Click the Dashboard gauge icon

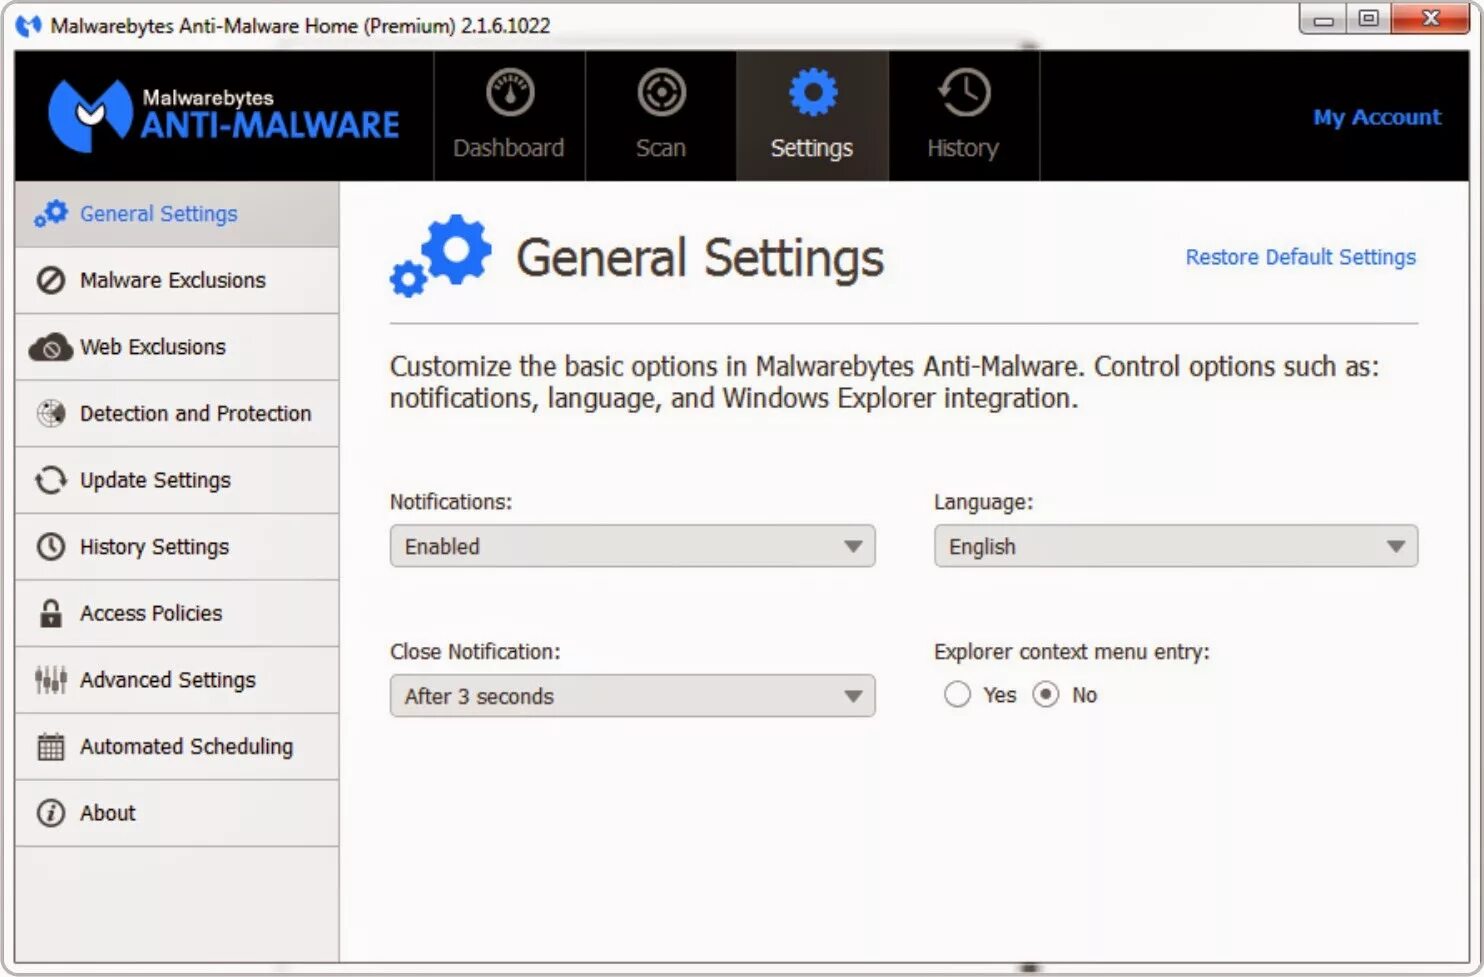pos(510,93)
